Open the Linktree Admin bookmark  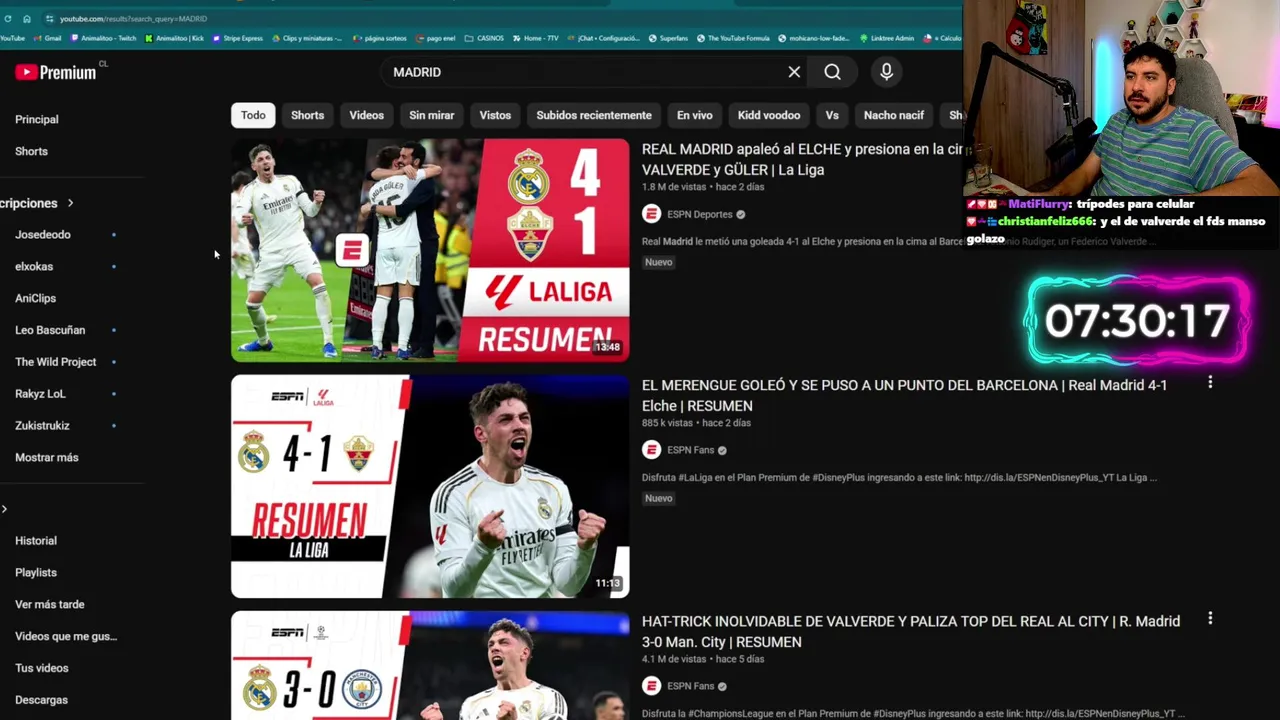[887, 38]
